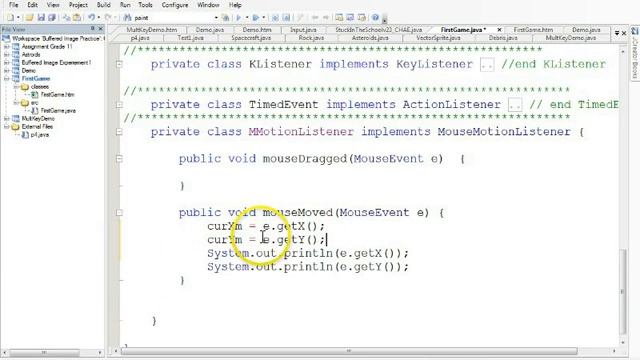Click the '..' collapsed box after KeyListener
Viewport: 640px width, 360px height.
487,64
